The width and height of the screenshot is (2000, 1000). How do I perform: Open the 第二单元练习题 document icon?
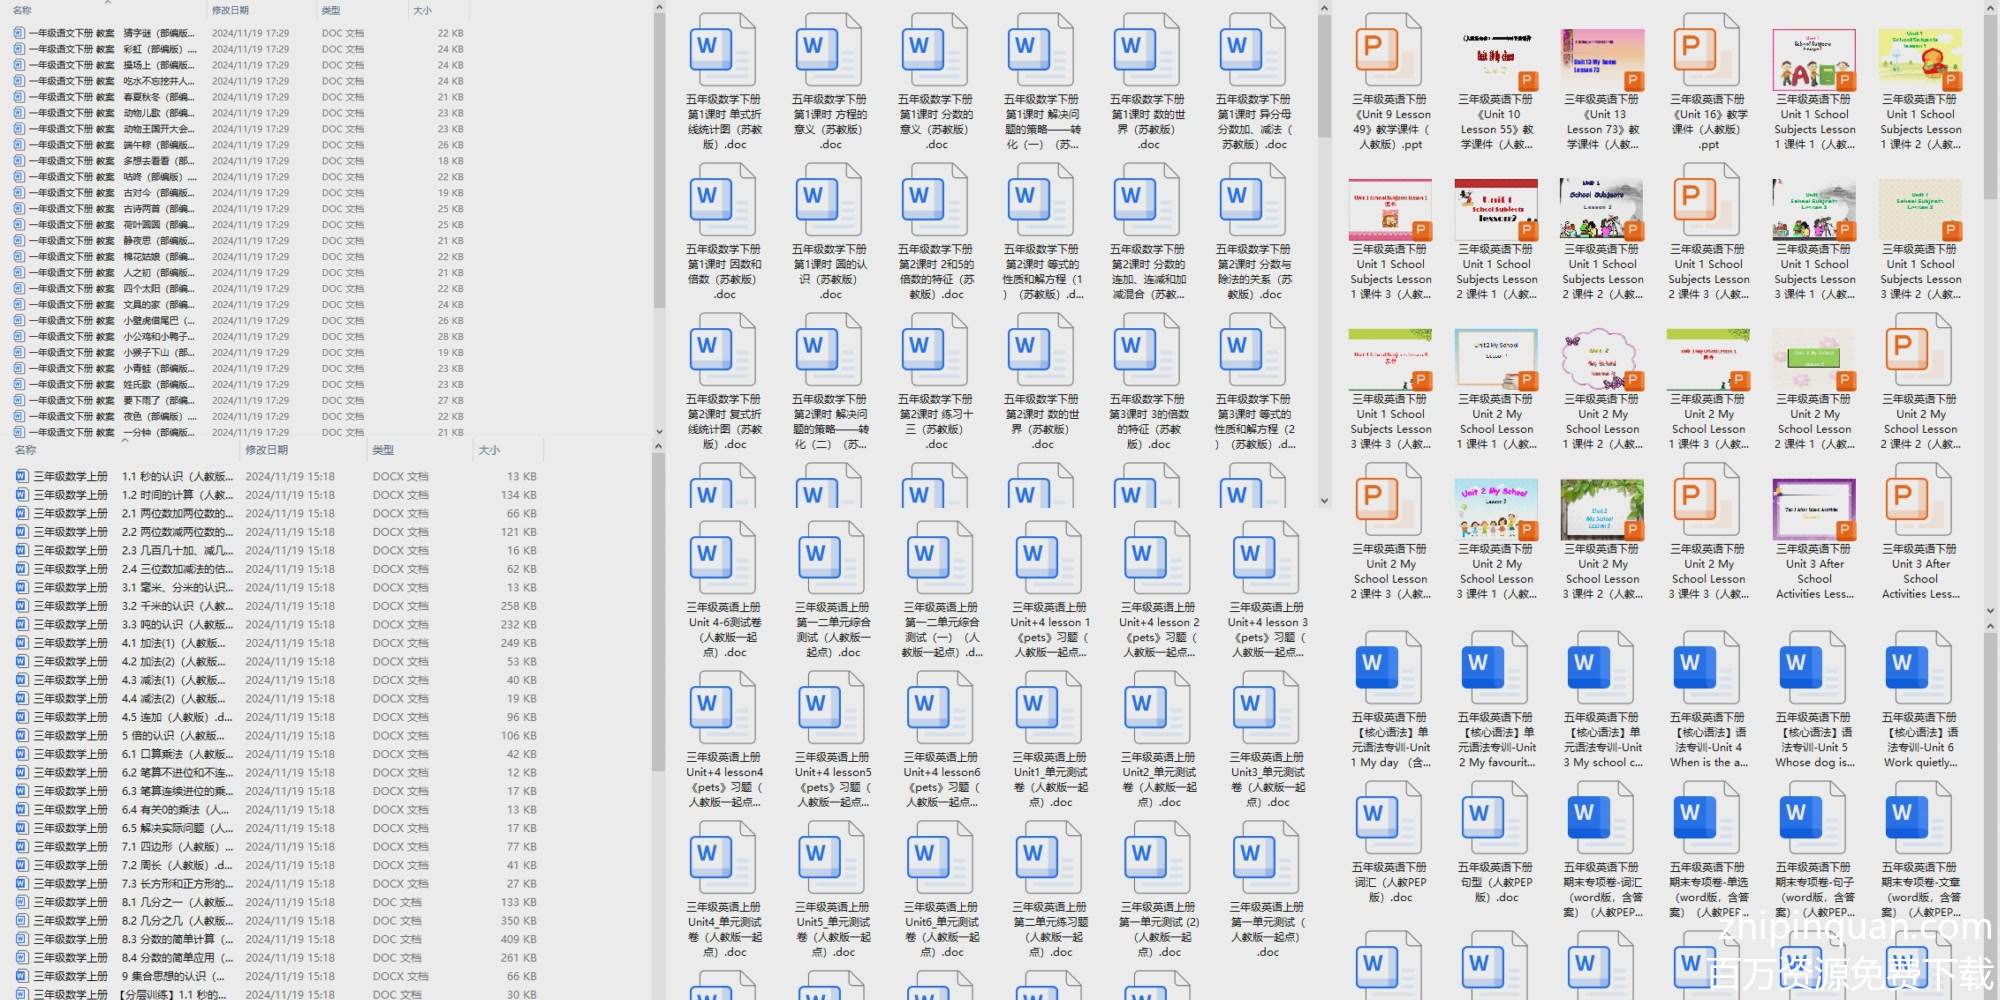click(1049, 858)
